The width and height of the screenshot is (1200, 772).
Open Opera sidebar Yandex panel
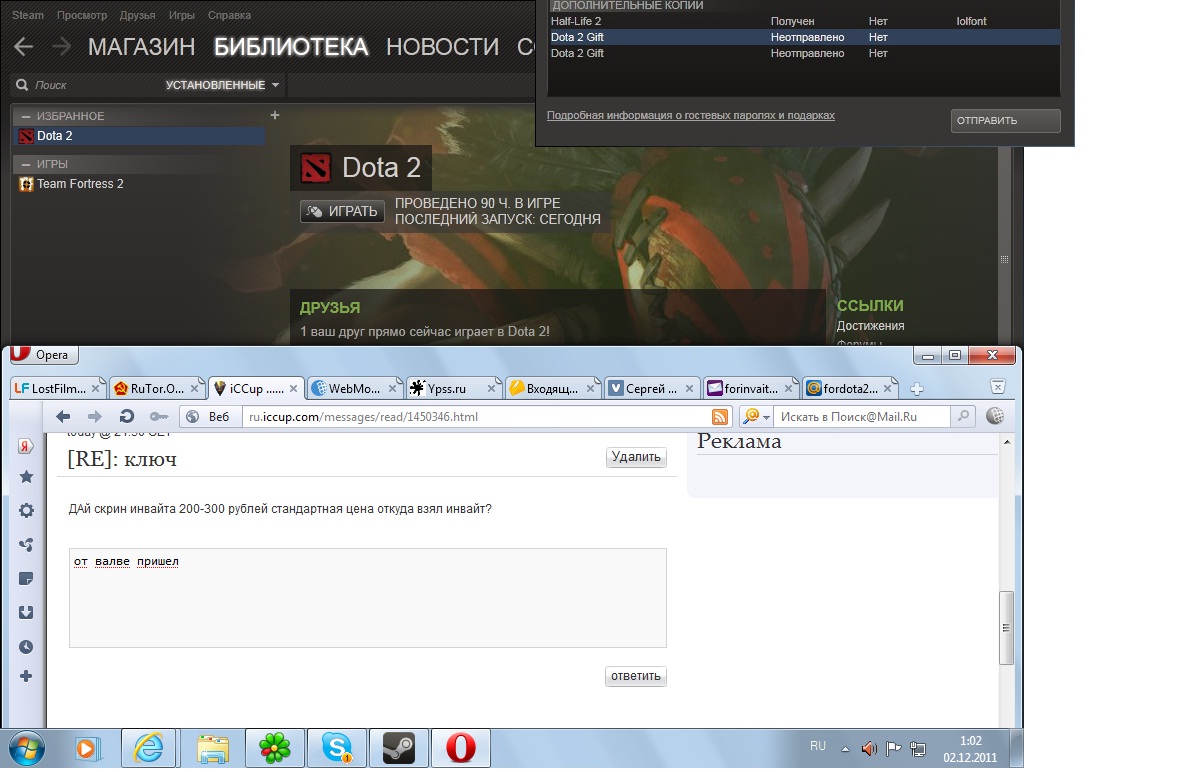point(26,446)
